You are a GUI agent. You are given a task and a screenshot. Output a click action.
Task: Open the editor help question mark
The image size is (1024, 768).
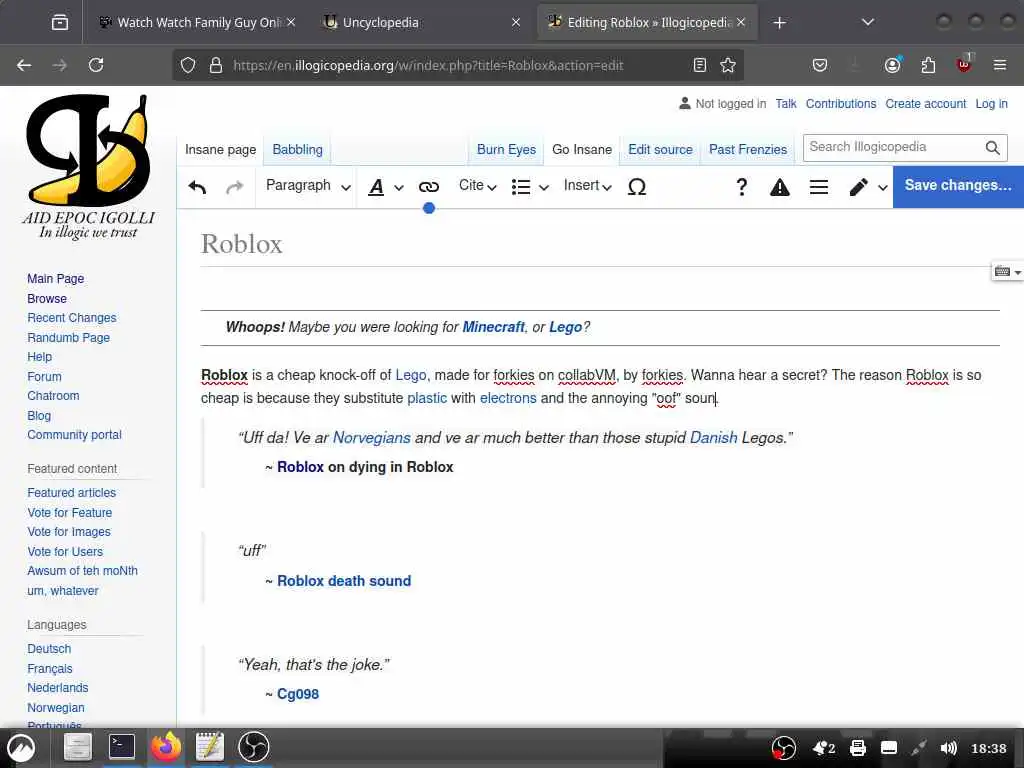pyautogui.click(x=741, y=187)
